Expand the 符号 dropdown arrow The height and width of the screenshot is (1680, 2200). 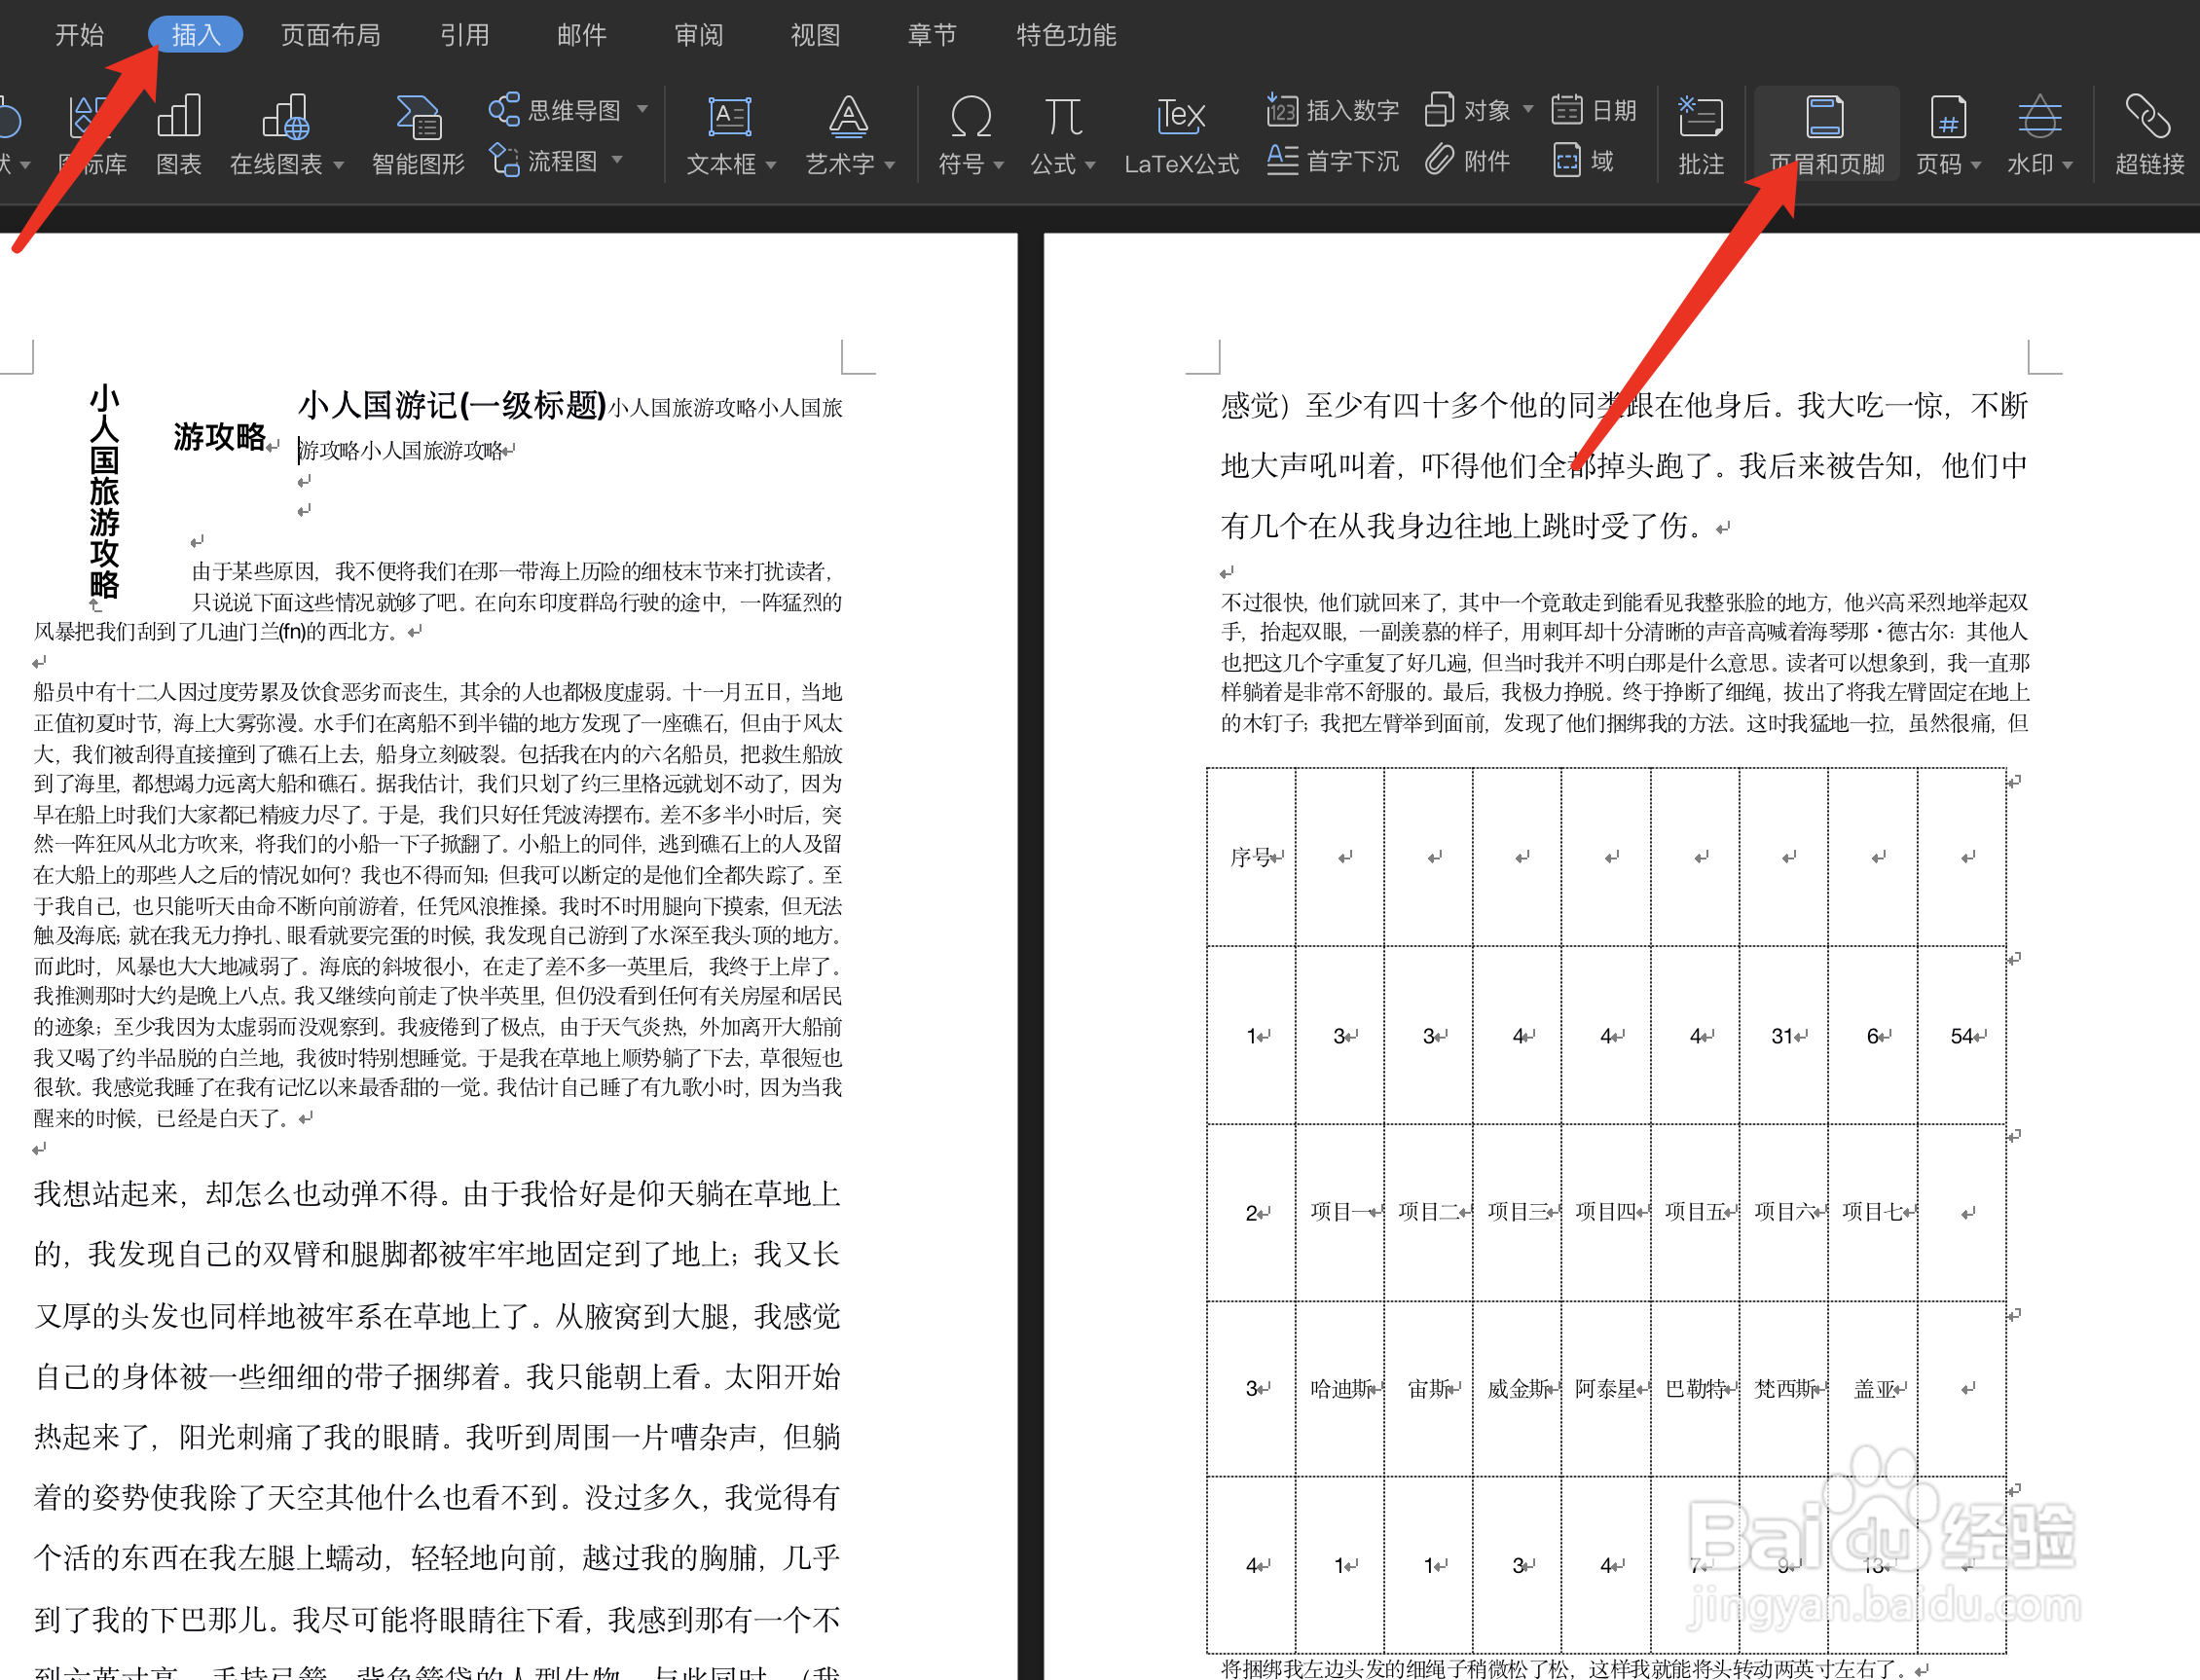tap(999, 165)
